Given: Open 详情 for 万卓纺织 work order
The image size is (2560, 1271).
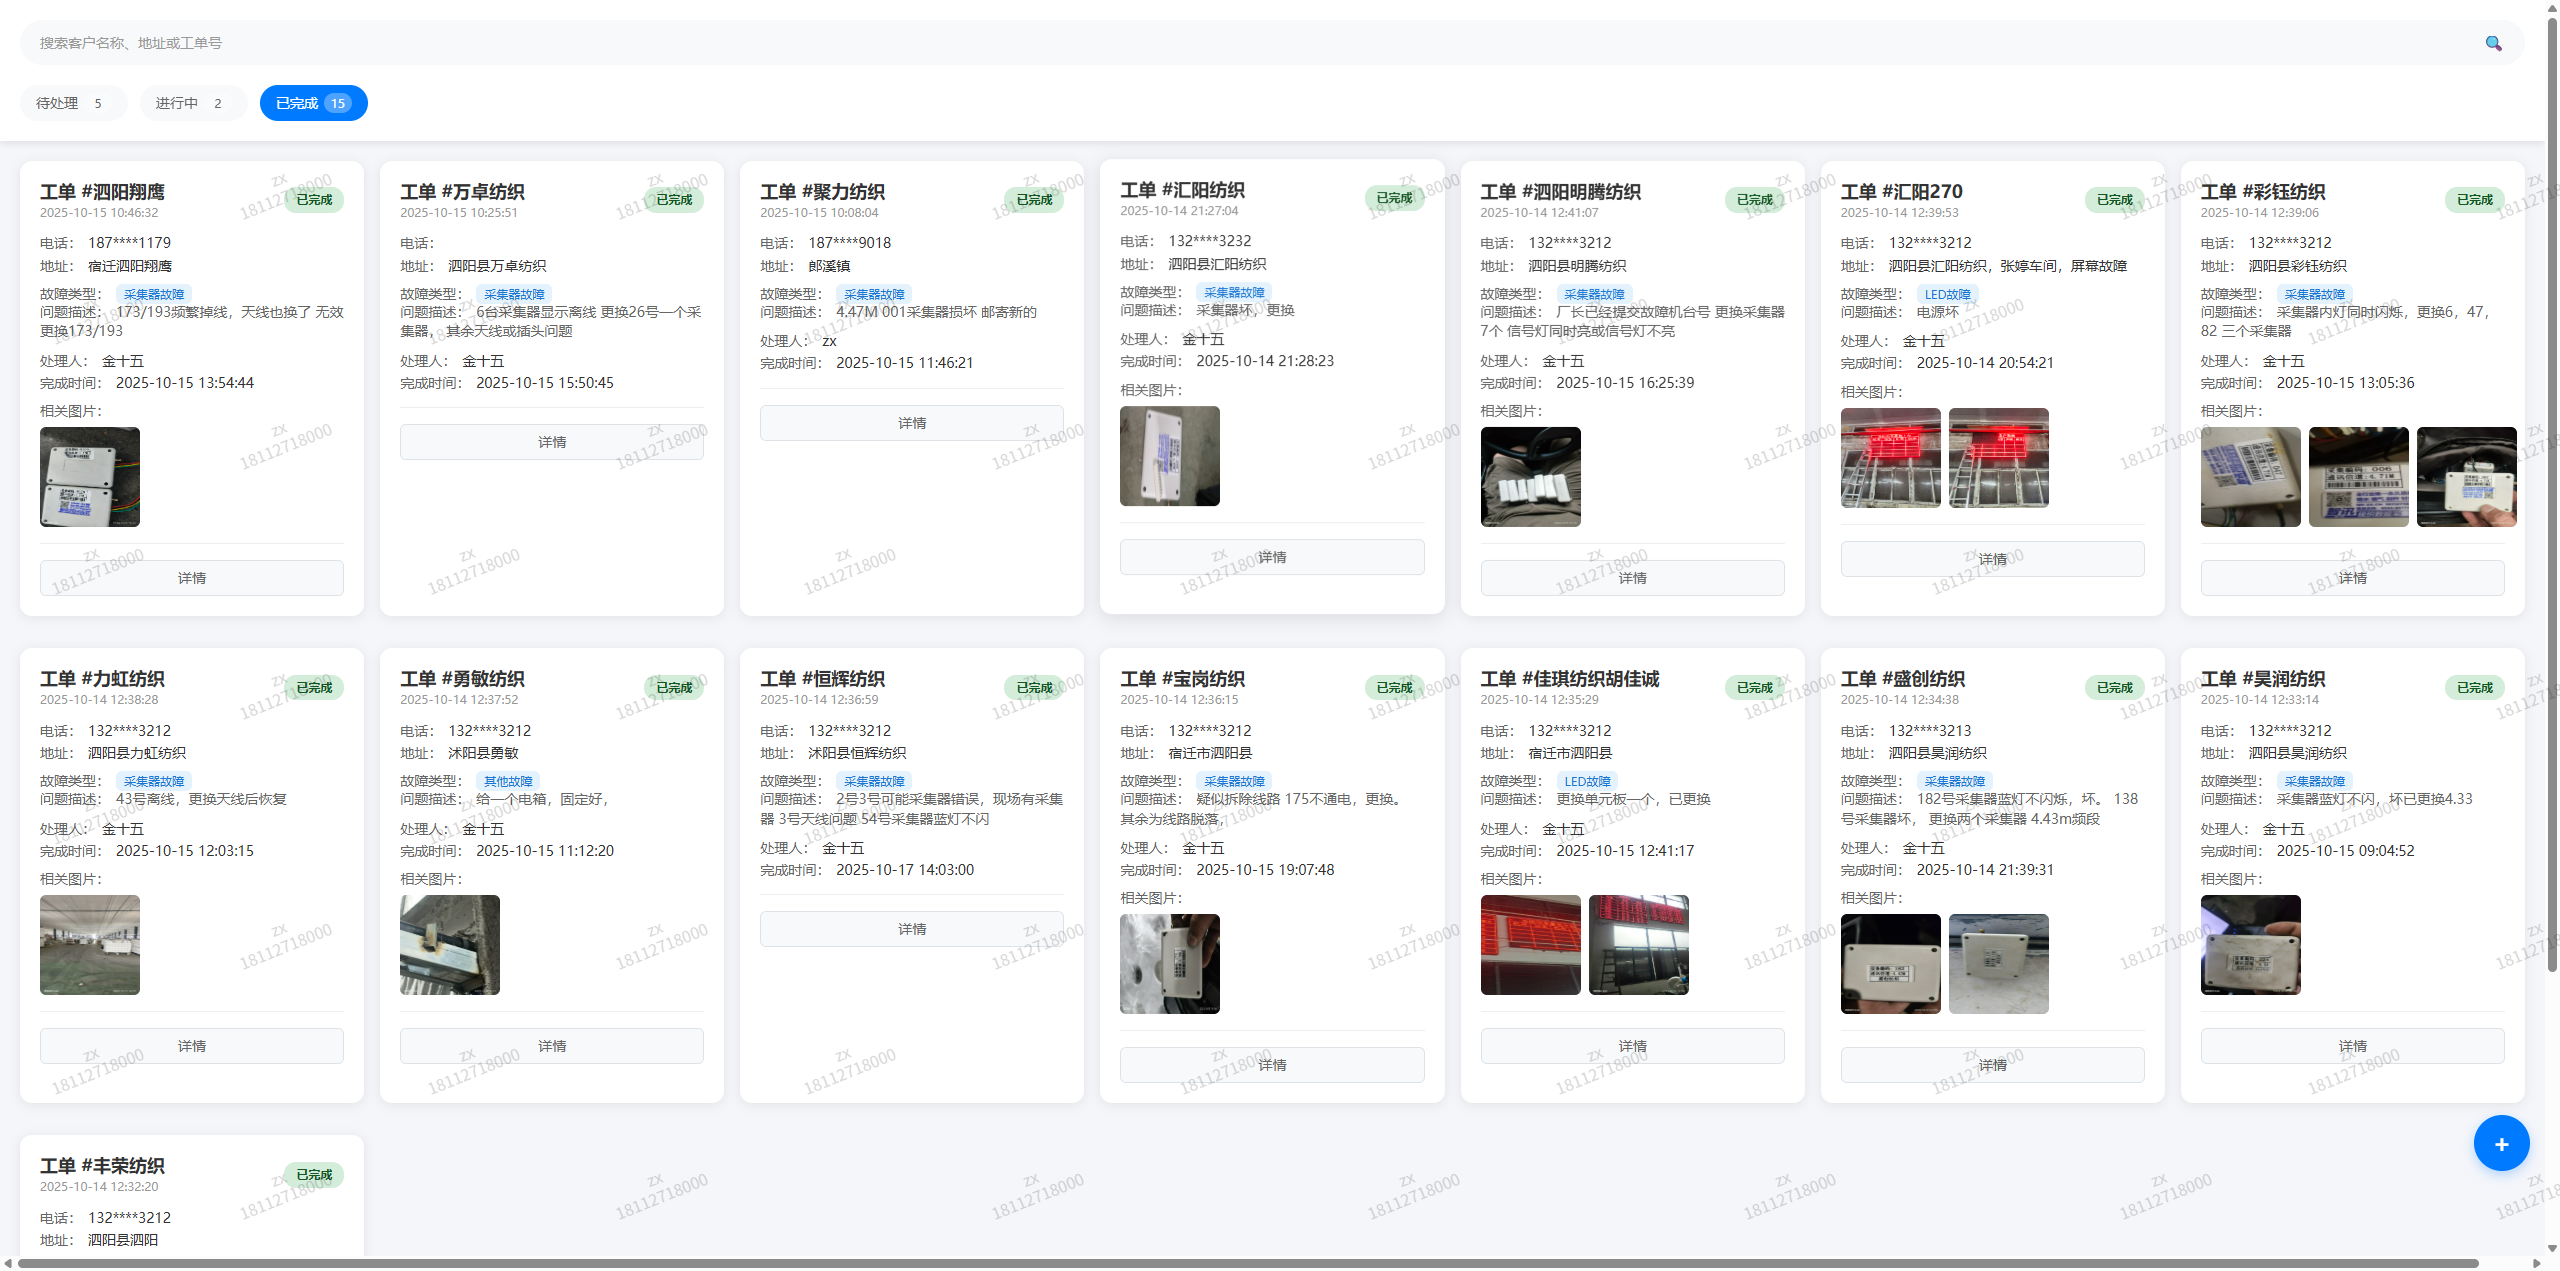Looking at the screenshot, I should 551,442.
